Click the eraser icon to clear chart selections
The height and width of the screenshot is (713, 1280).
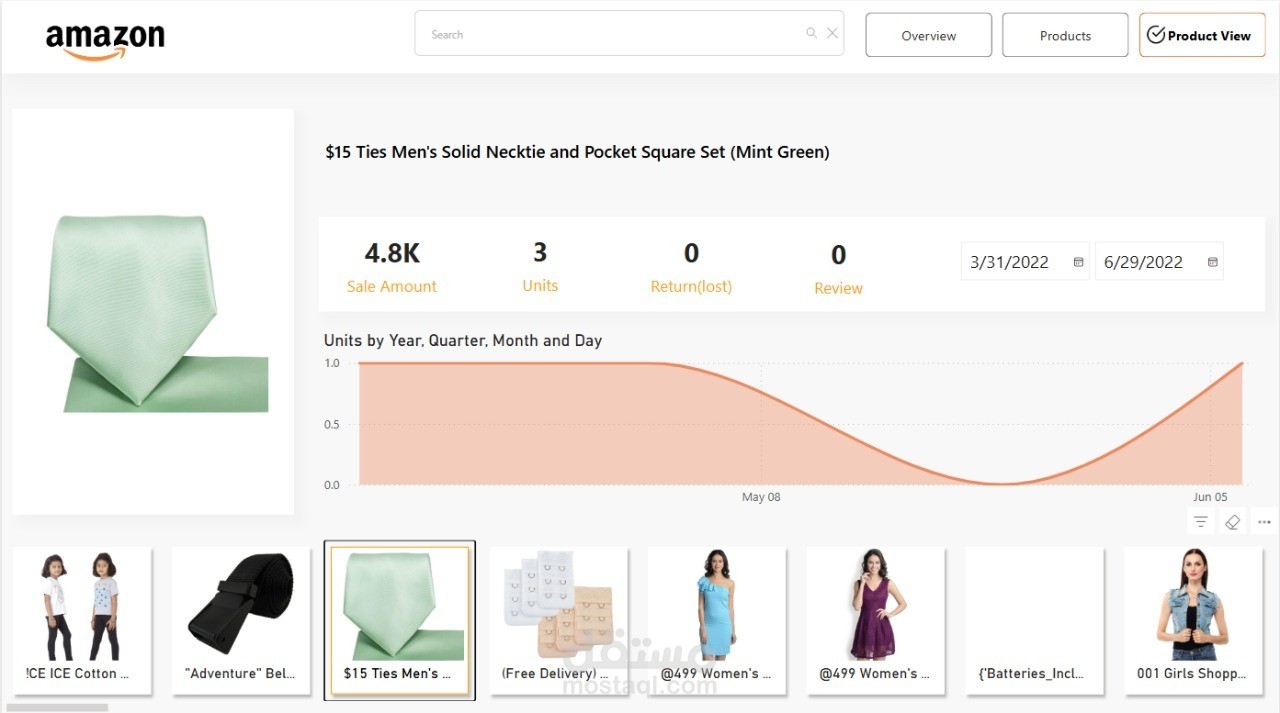pyautogui.click(x=1232, y=521)
